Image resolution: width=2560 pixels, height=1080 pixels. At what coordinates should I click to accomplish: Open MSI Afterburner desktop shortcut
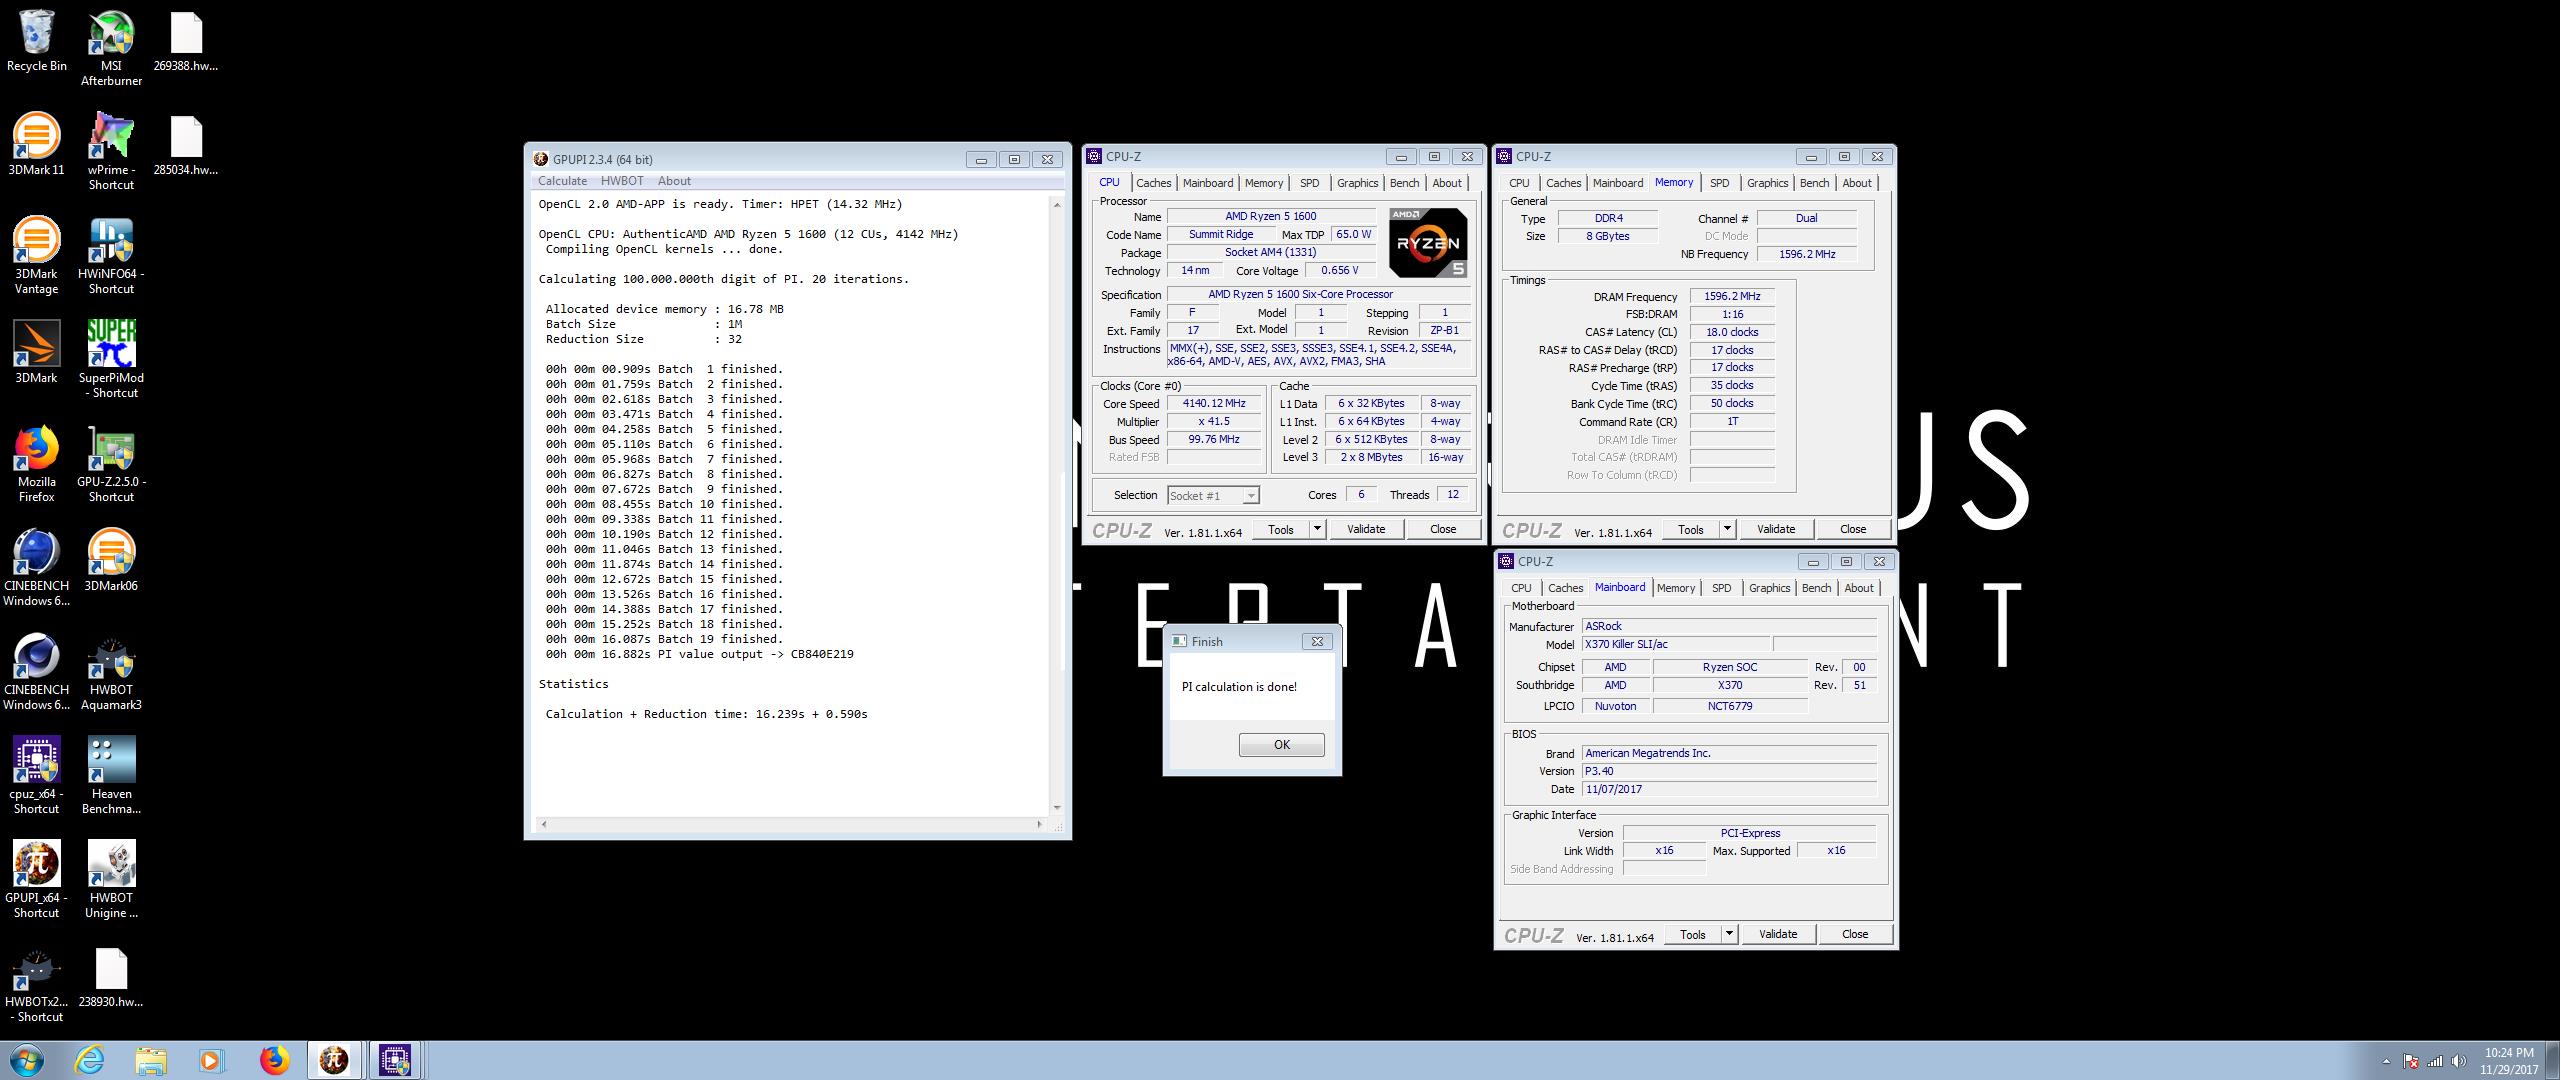click(111, 49)
